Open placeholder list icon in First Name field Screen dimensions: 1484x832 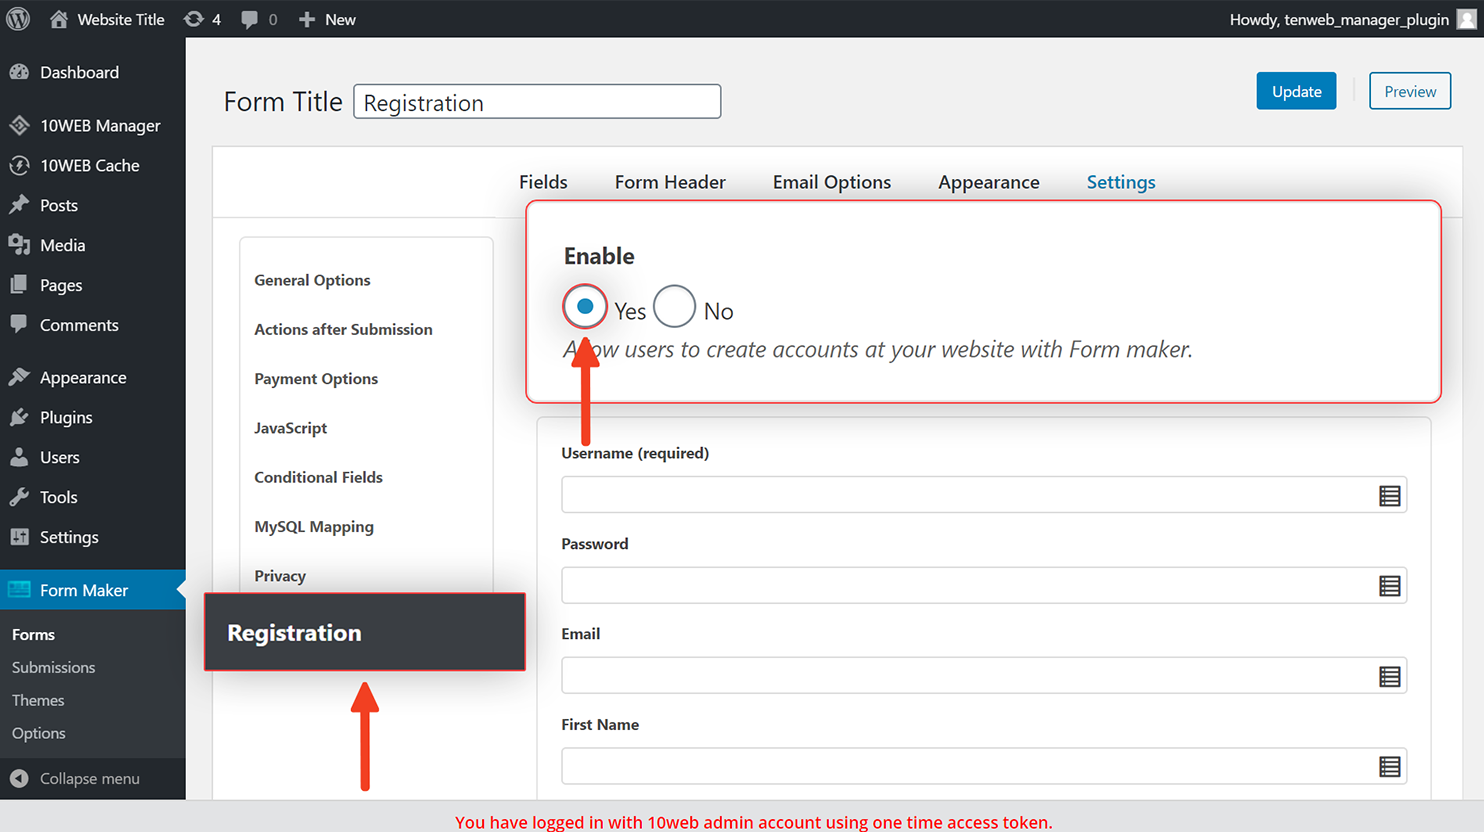pos(1389,767)
